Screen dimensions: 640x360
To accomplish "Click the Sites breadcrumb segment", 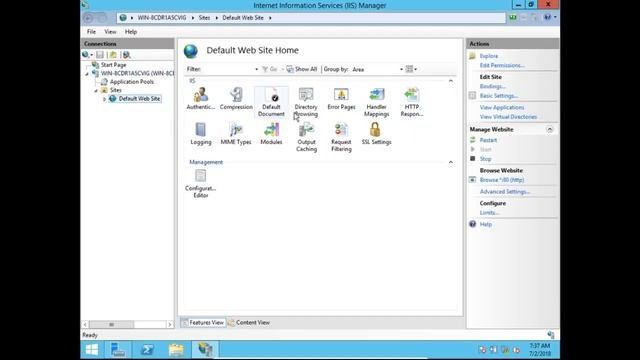I will click(204, 18).
